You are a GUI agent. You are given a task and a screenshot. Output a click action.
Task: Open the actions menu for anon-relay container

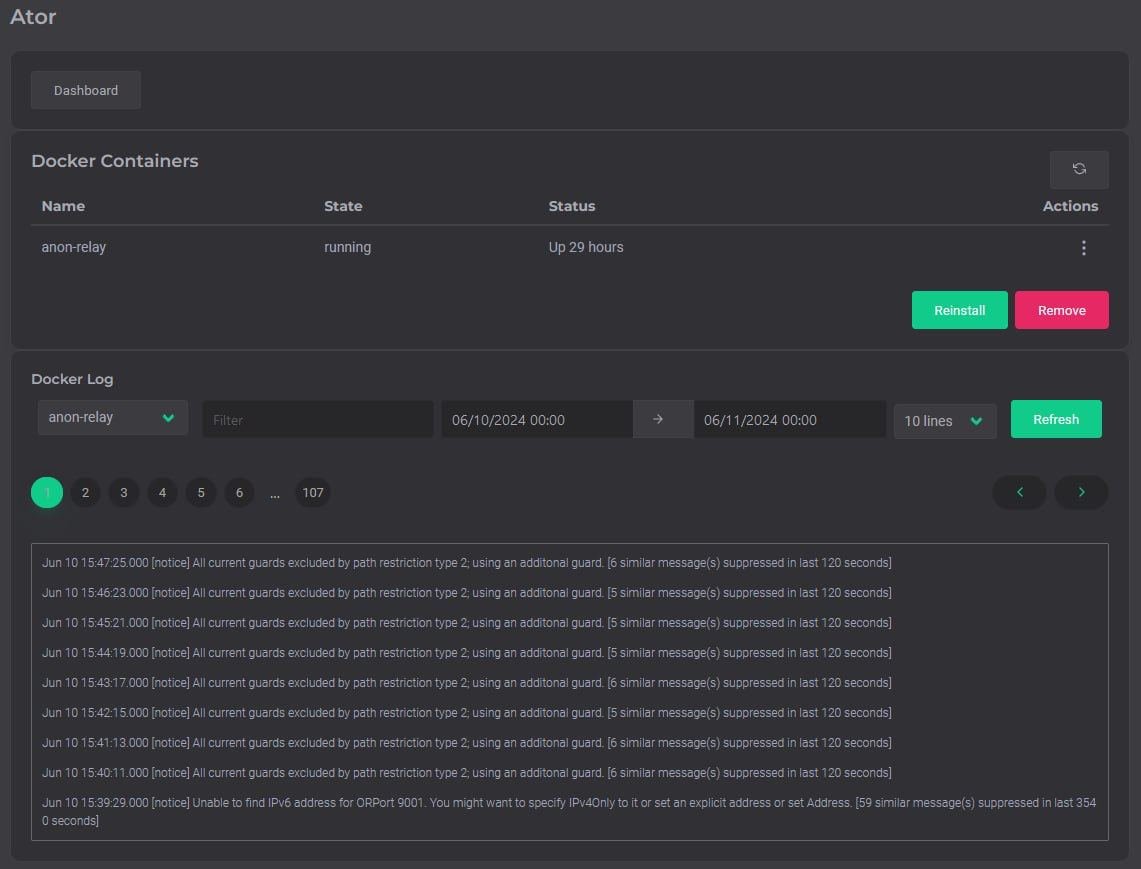(x=1084, y=247)
